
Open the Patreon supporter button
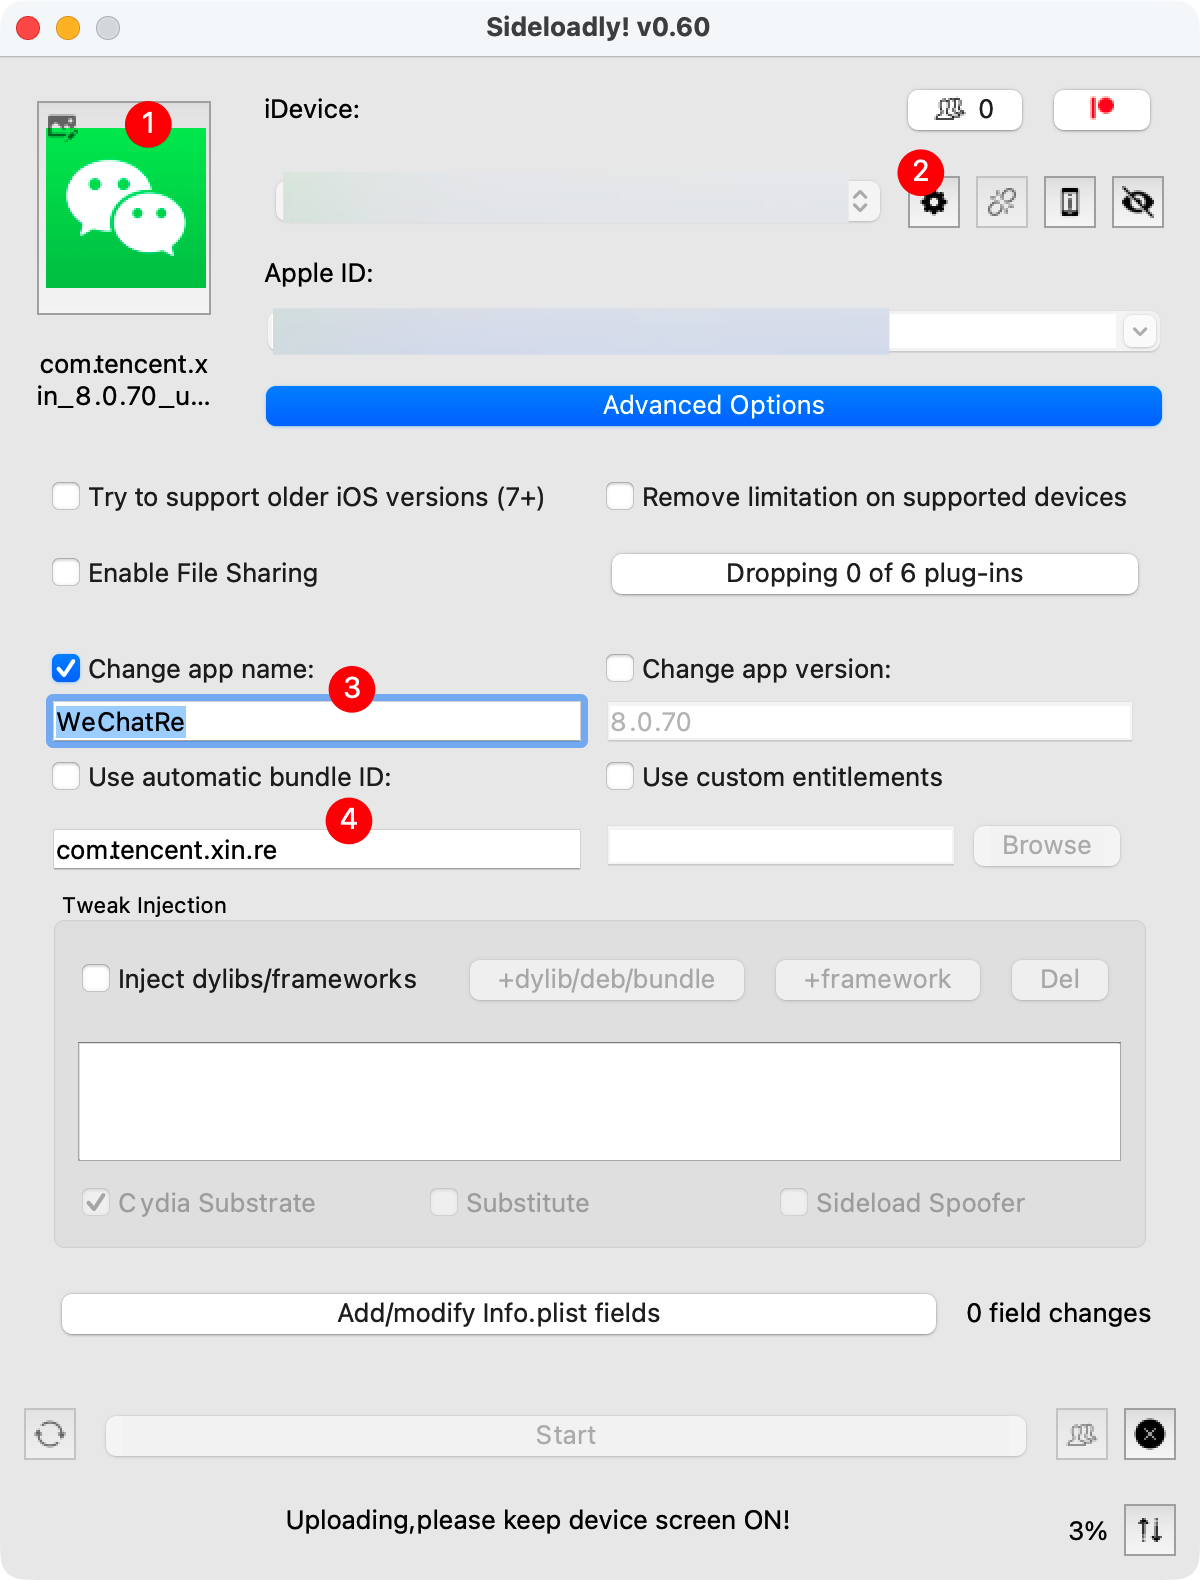point(1101,109)
